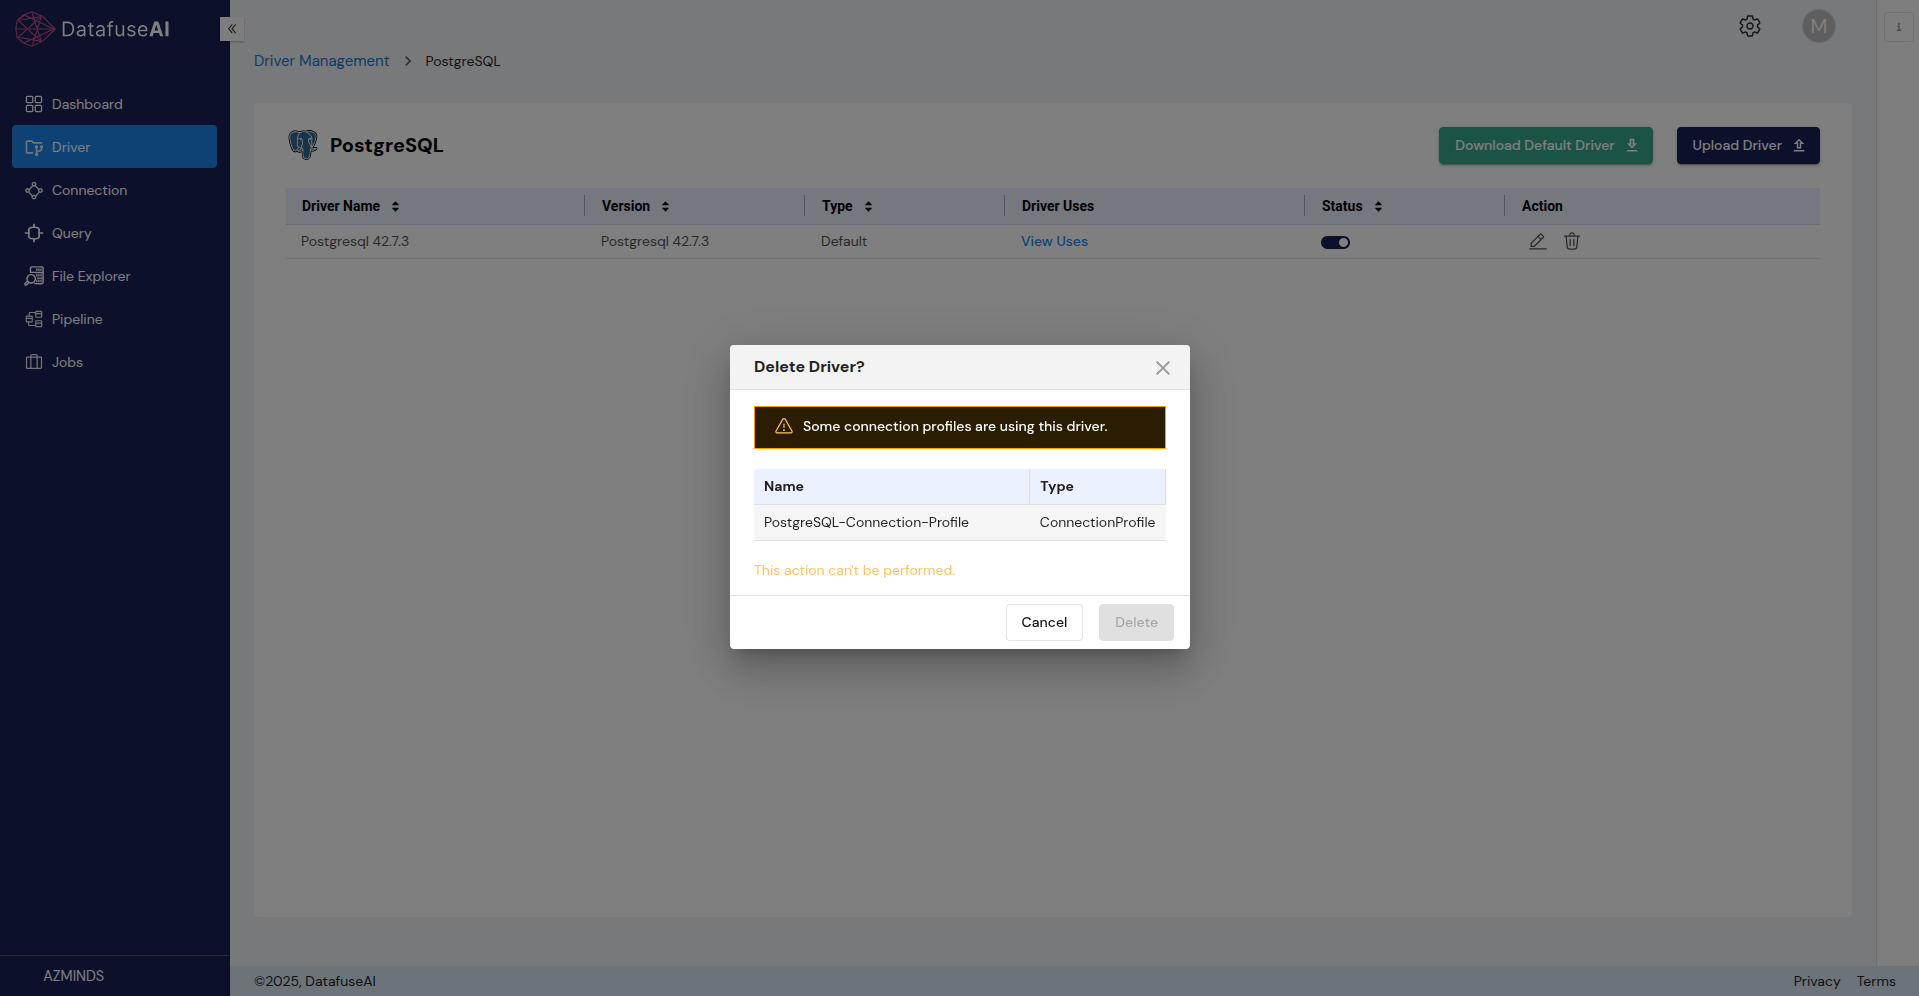Click the trash delete icon in Action column
The image size is (1919, 996).
(1572, 241)
